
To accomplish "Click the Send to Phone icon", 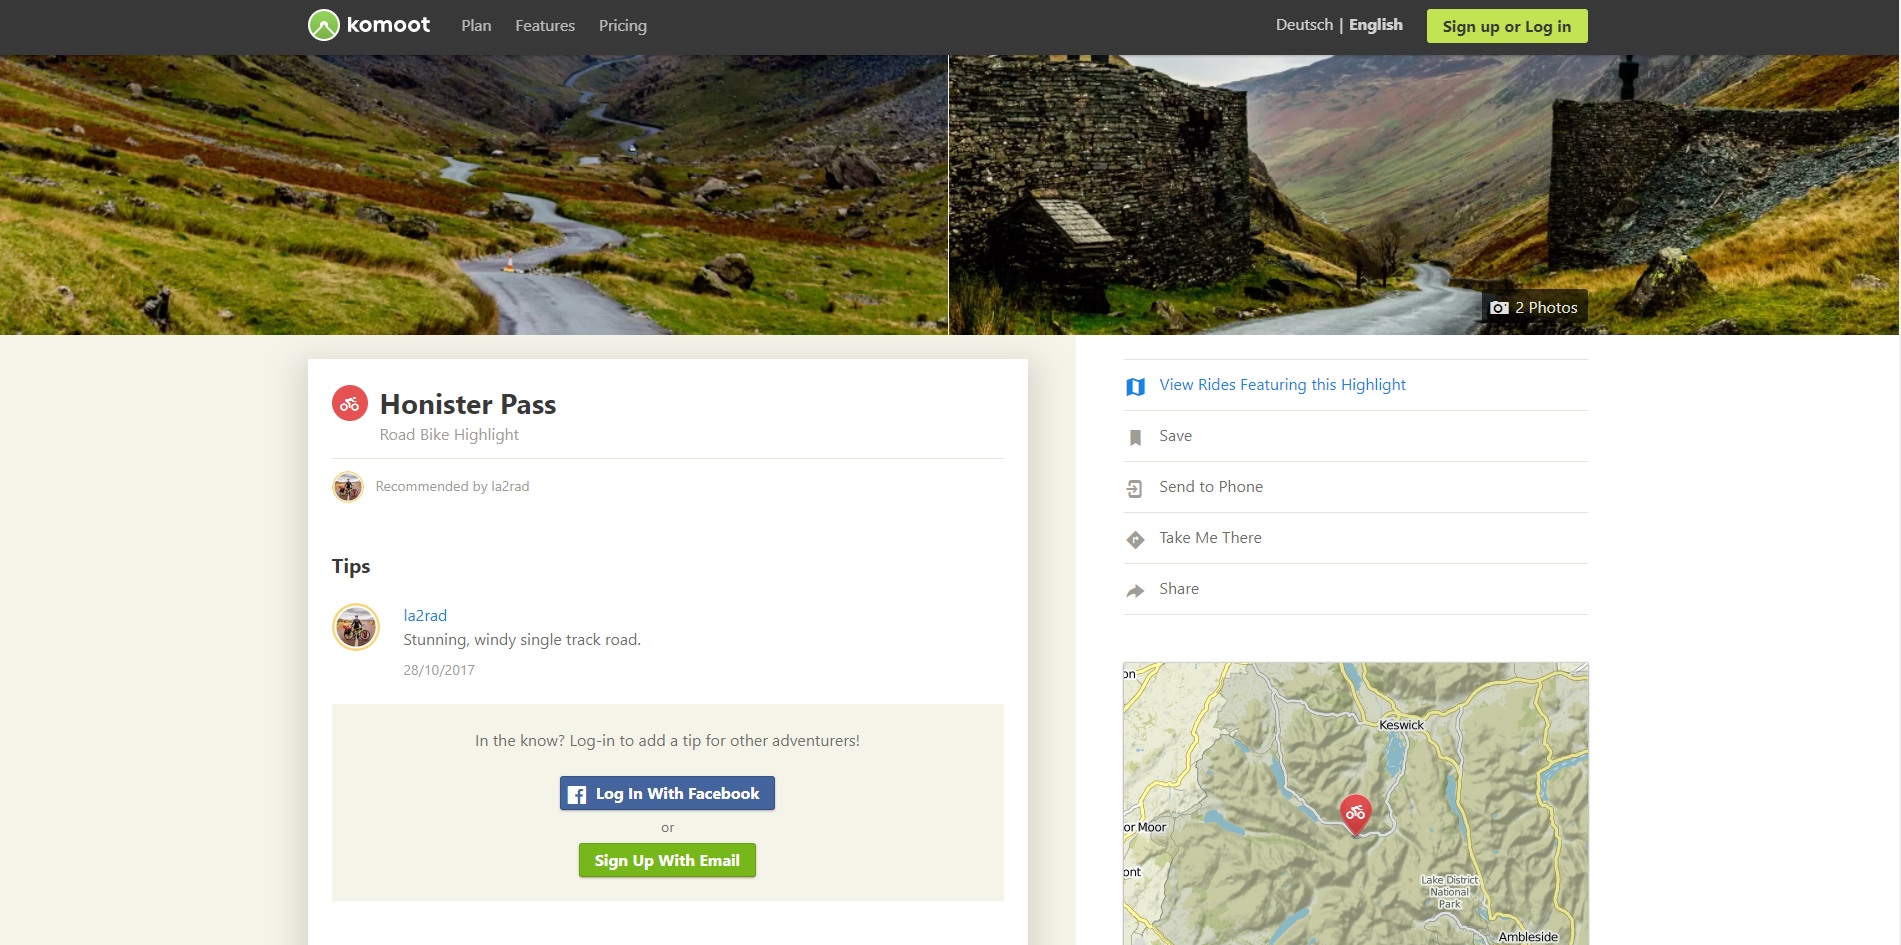I will tap(1135, 488).
